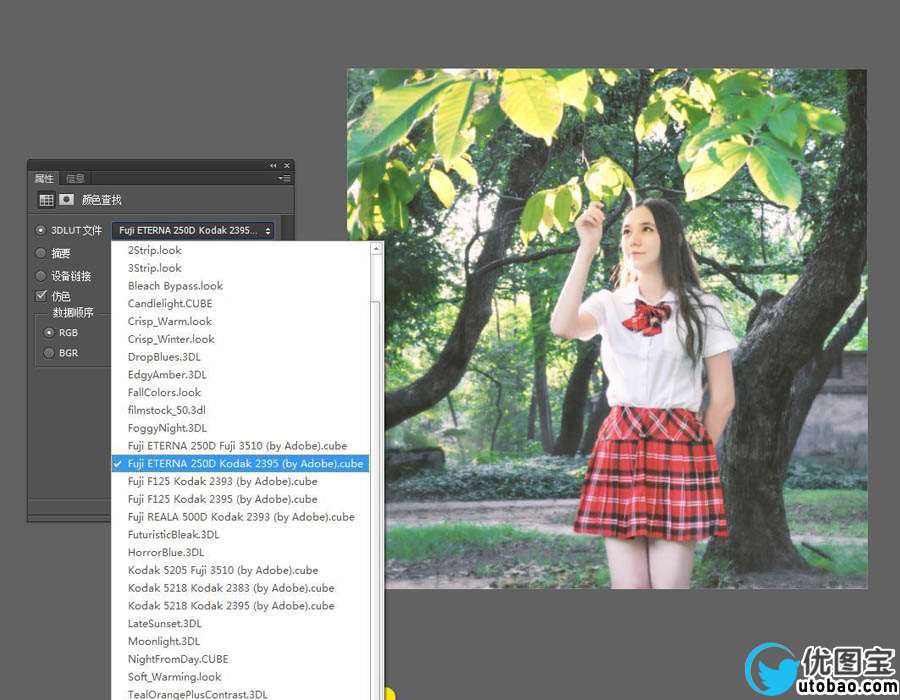Screen dimensions: 900x700
Task: Choose Kodak 5205 Fuji 3510 cube
Action: point(240,570)
